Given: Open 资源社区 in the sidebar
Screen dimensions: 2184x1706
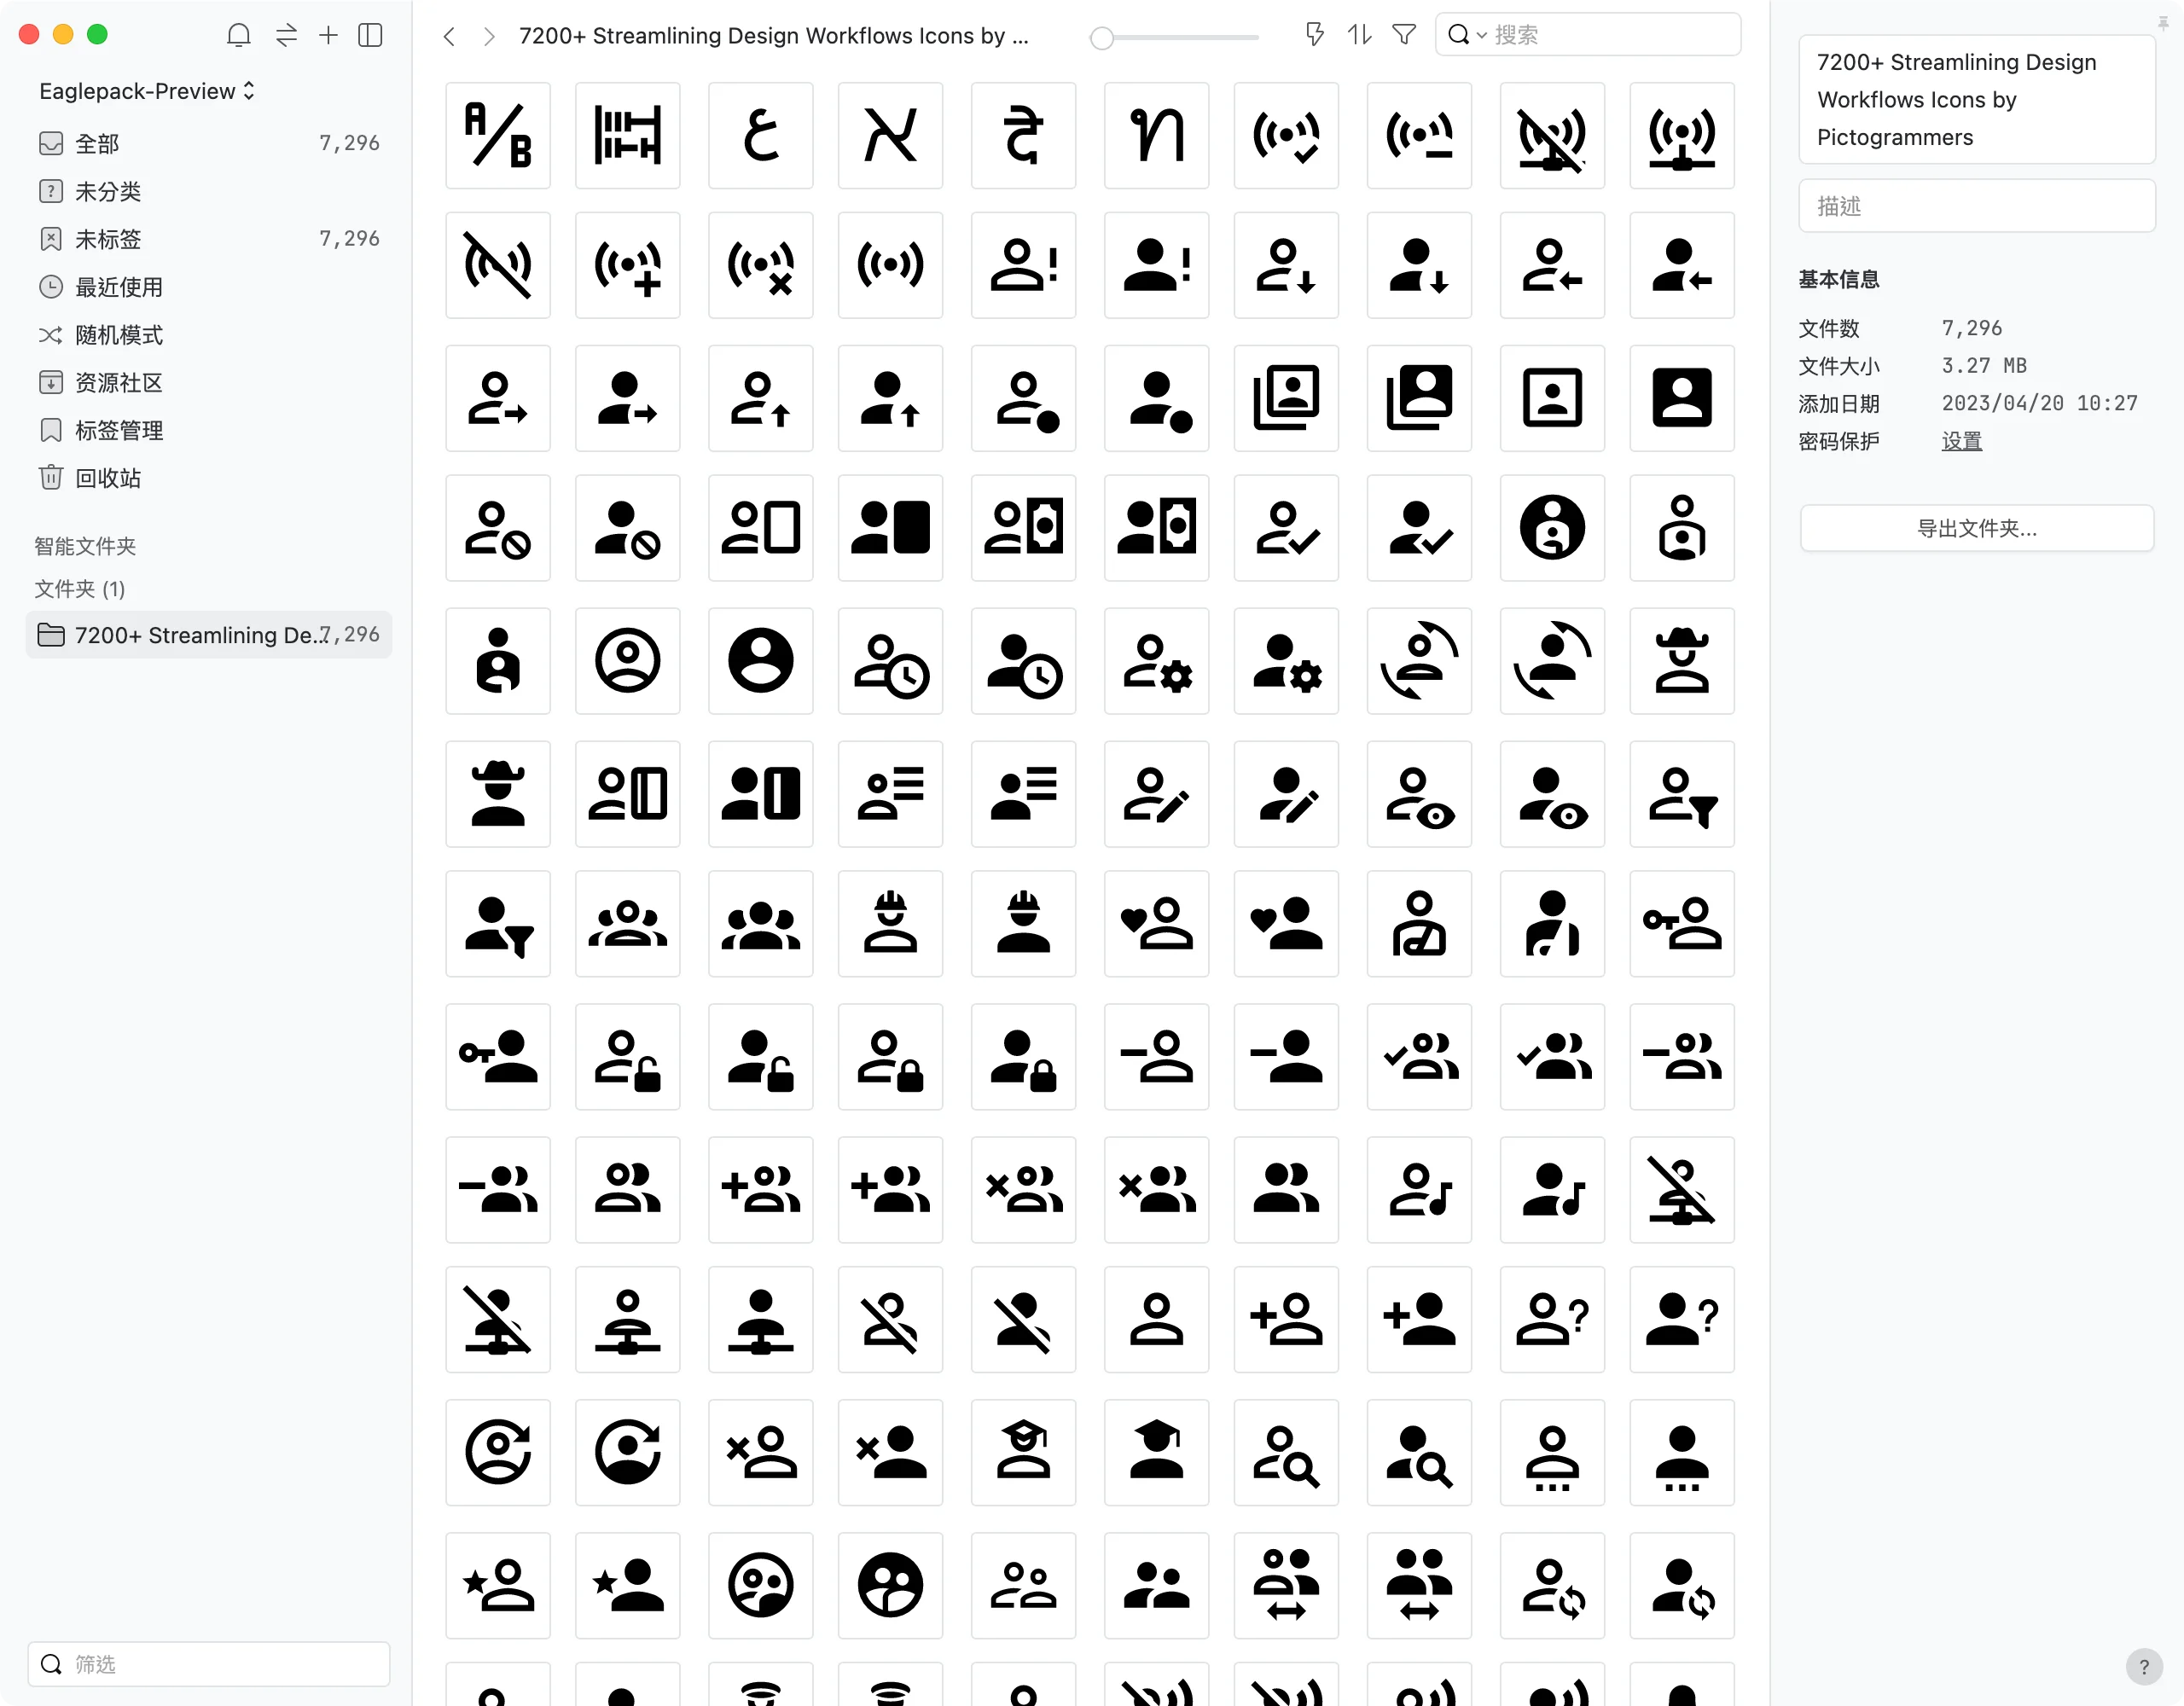Looking at the screenshot, I should (x=209, y=383).
